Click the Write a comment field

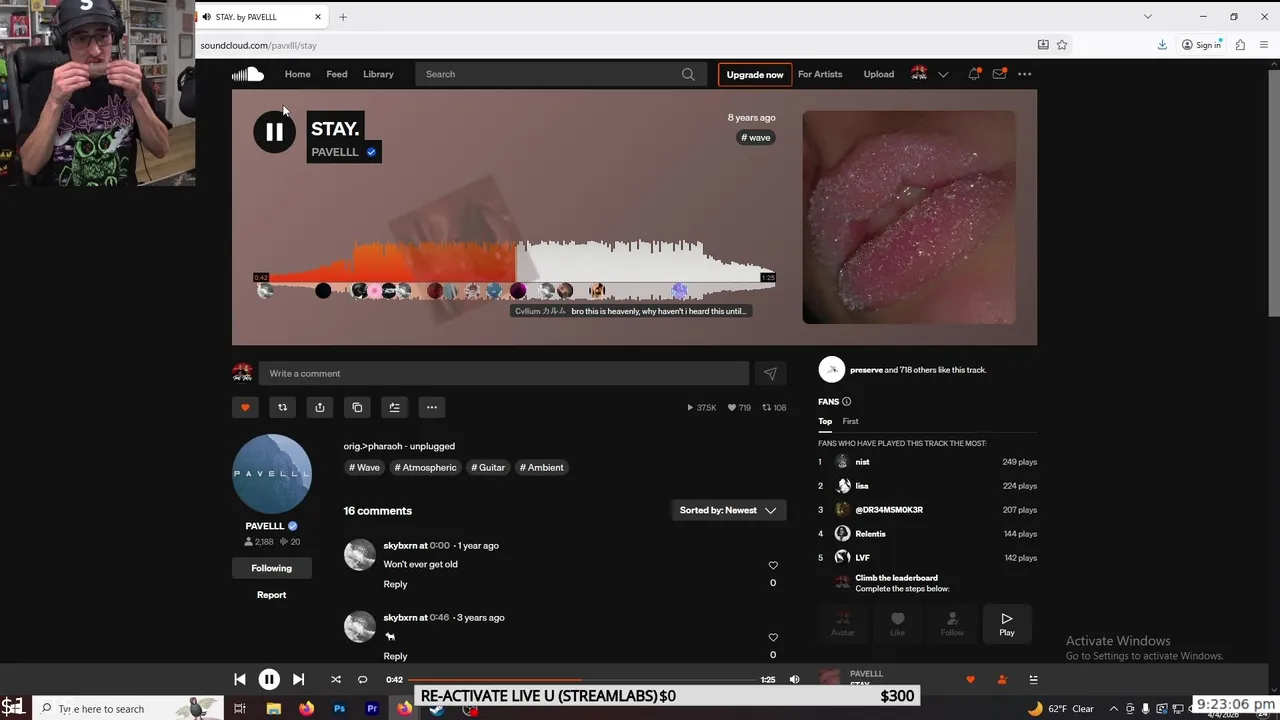coord(504,374)
